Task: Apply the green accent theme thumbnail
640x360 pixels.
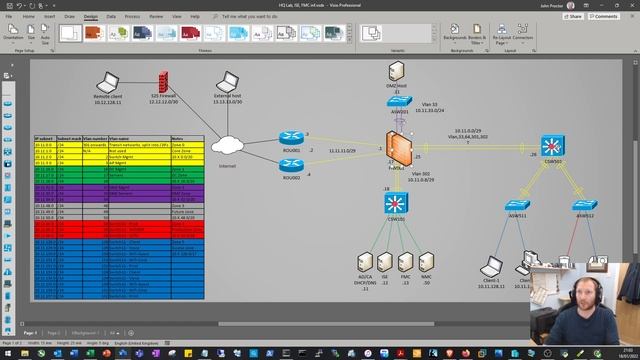Action: coord(118,33)
